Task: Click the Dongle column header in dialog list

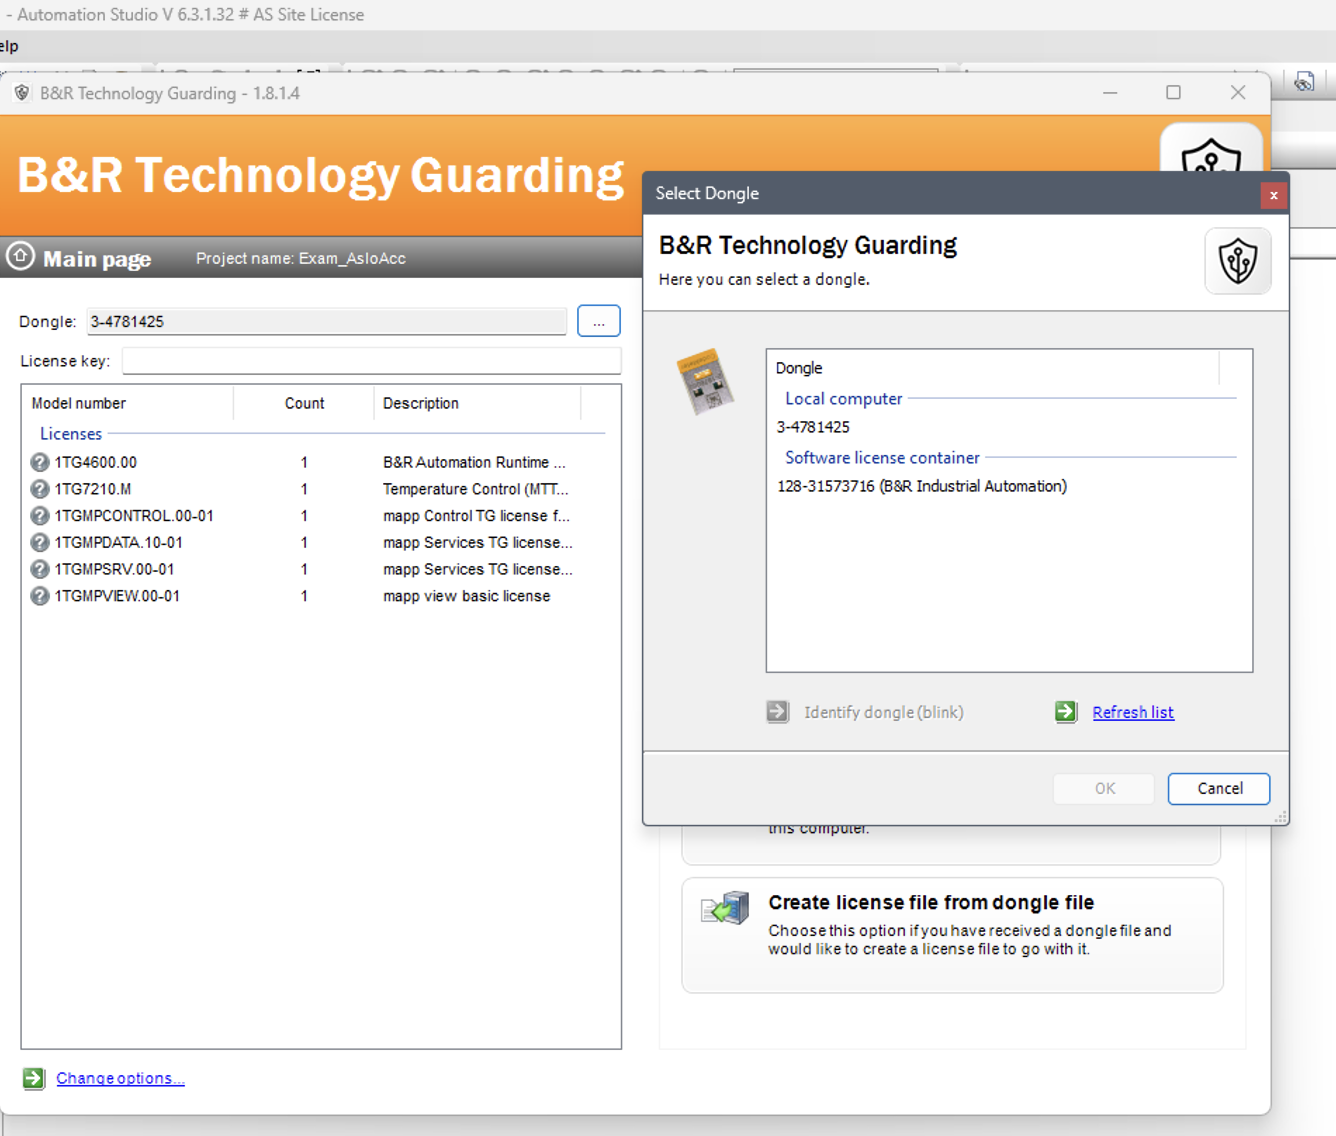Action: coord(993,368)
